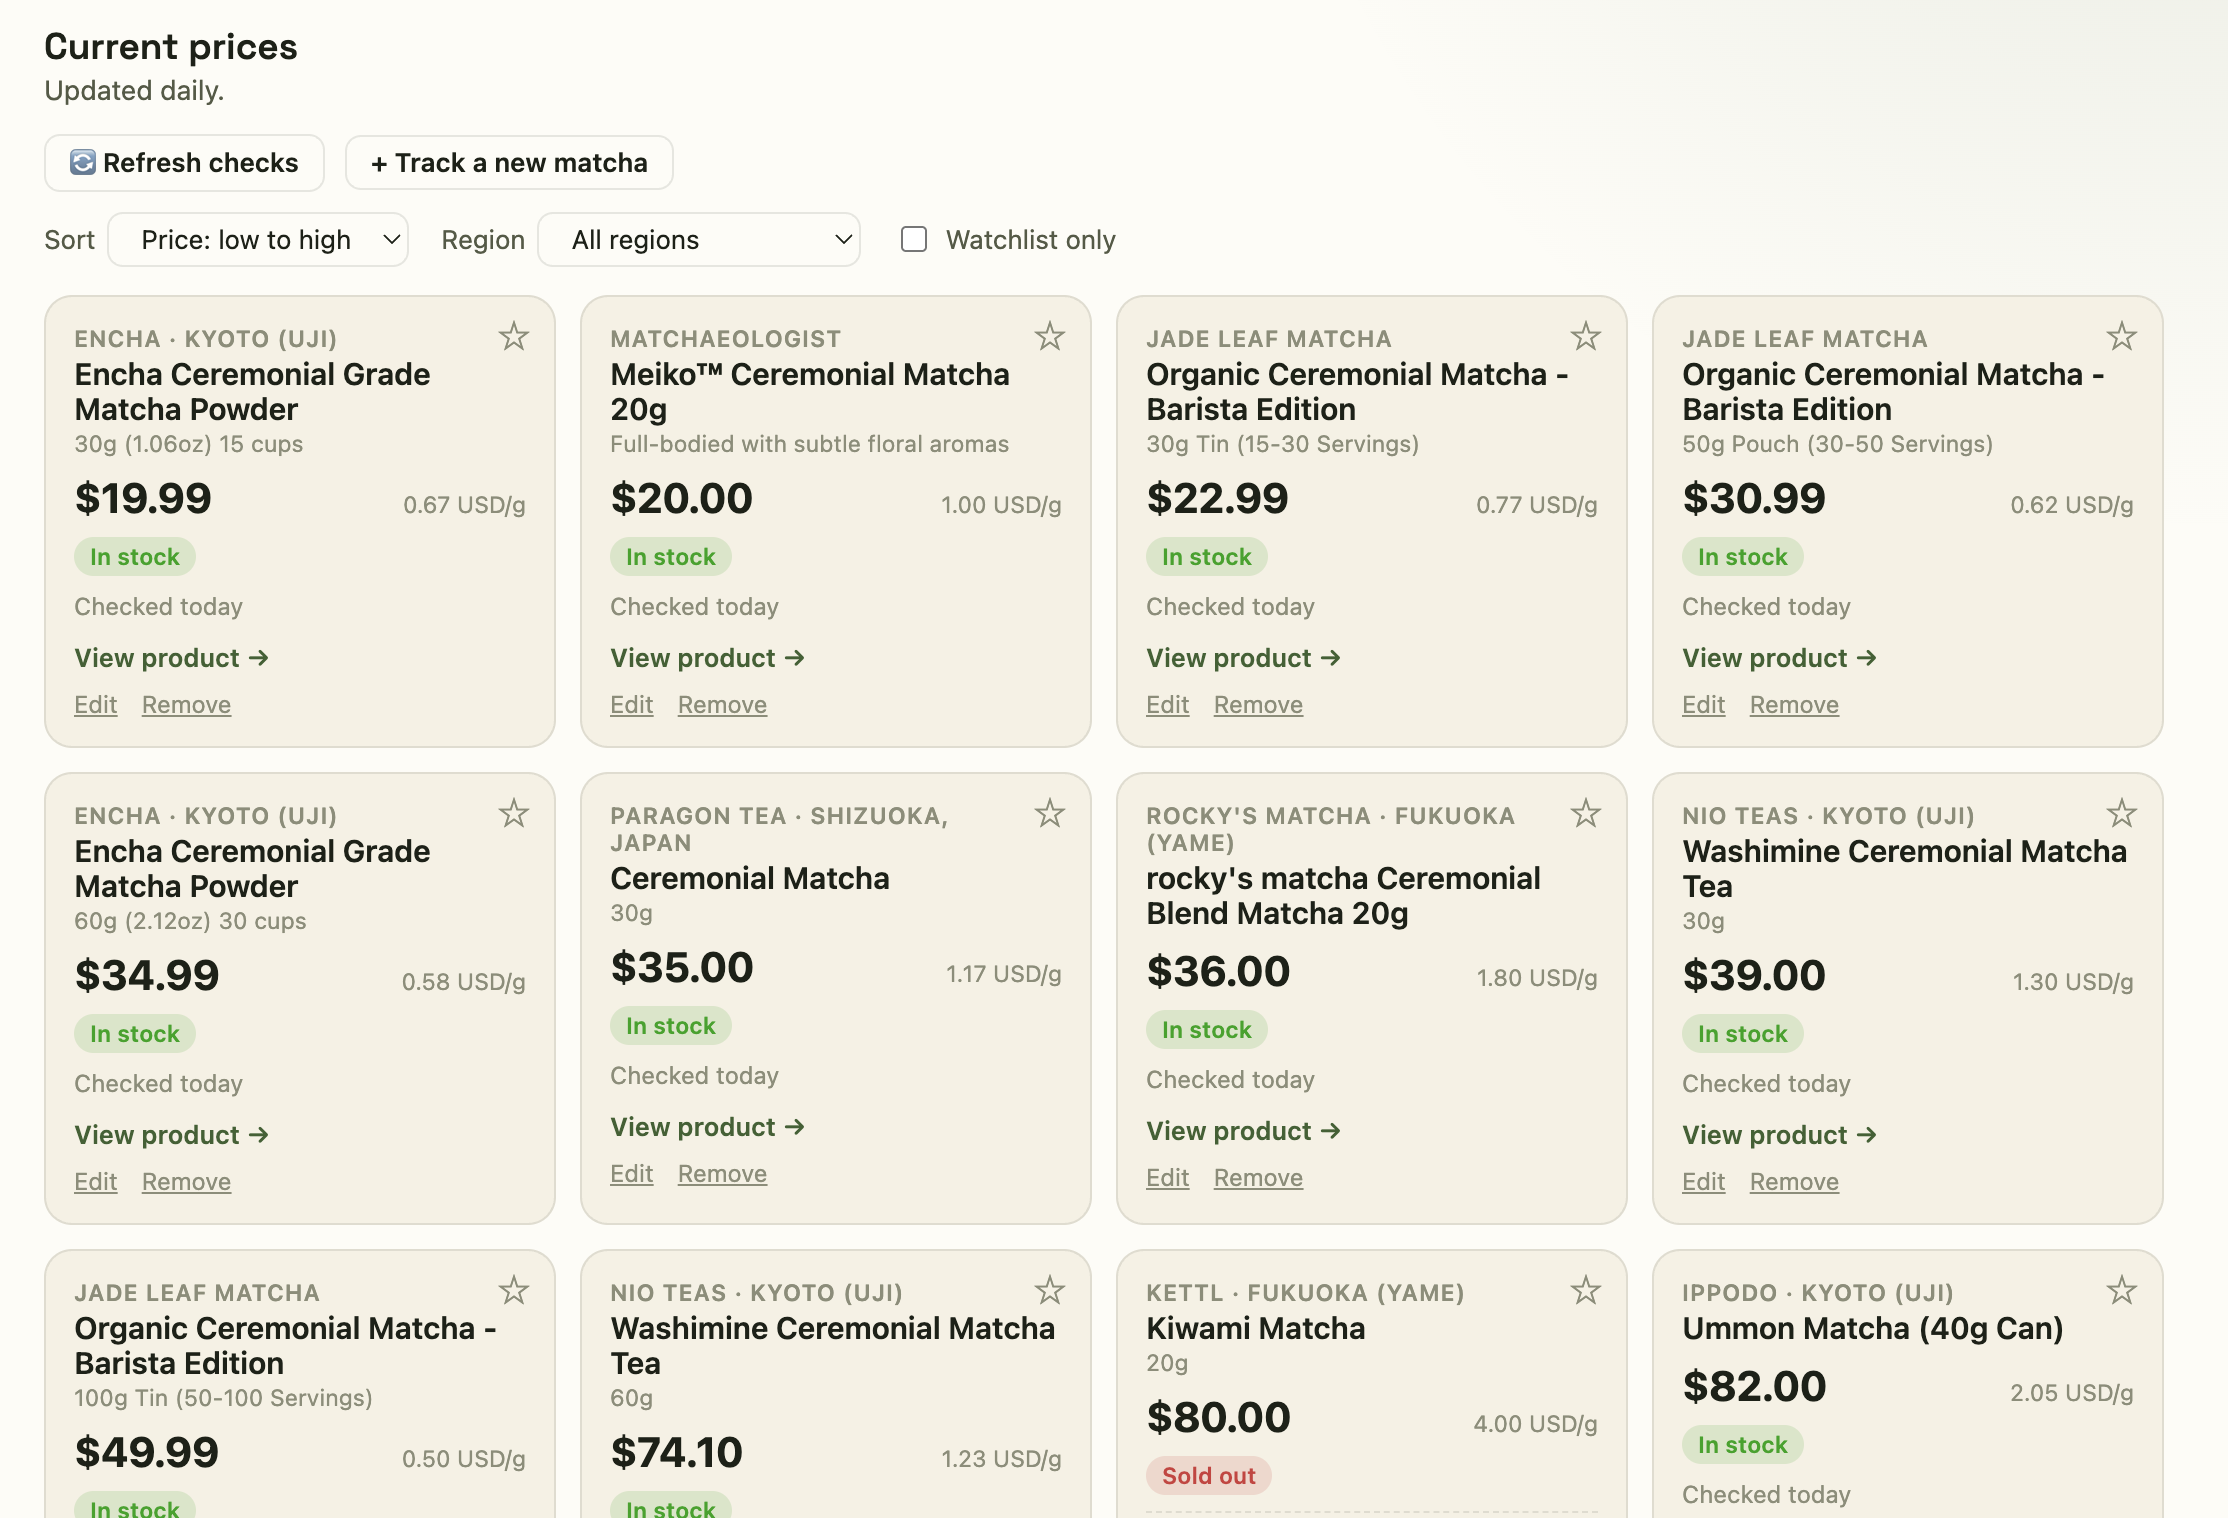Image resolution: width=2228 pixels, height=1518 pixels.
Task: Click the Ummon Matcha (40g Can) title
Action: click(x=1873, y=1328)
